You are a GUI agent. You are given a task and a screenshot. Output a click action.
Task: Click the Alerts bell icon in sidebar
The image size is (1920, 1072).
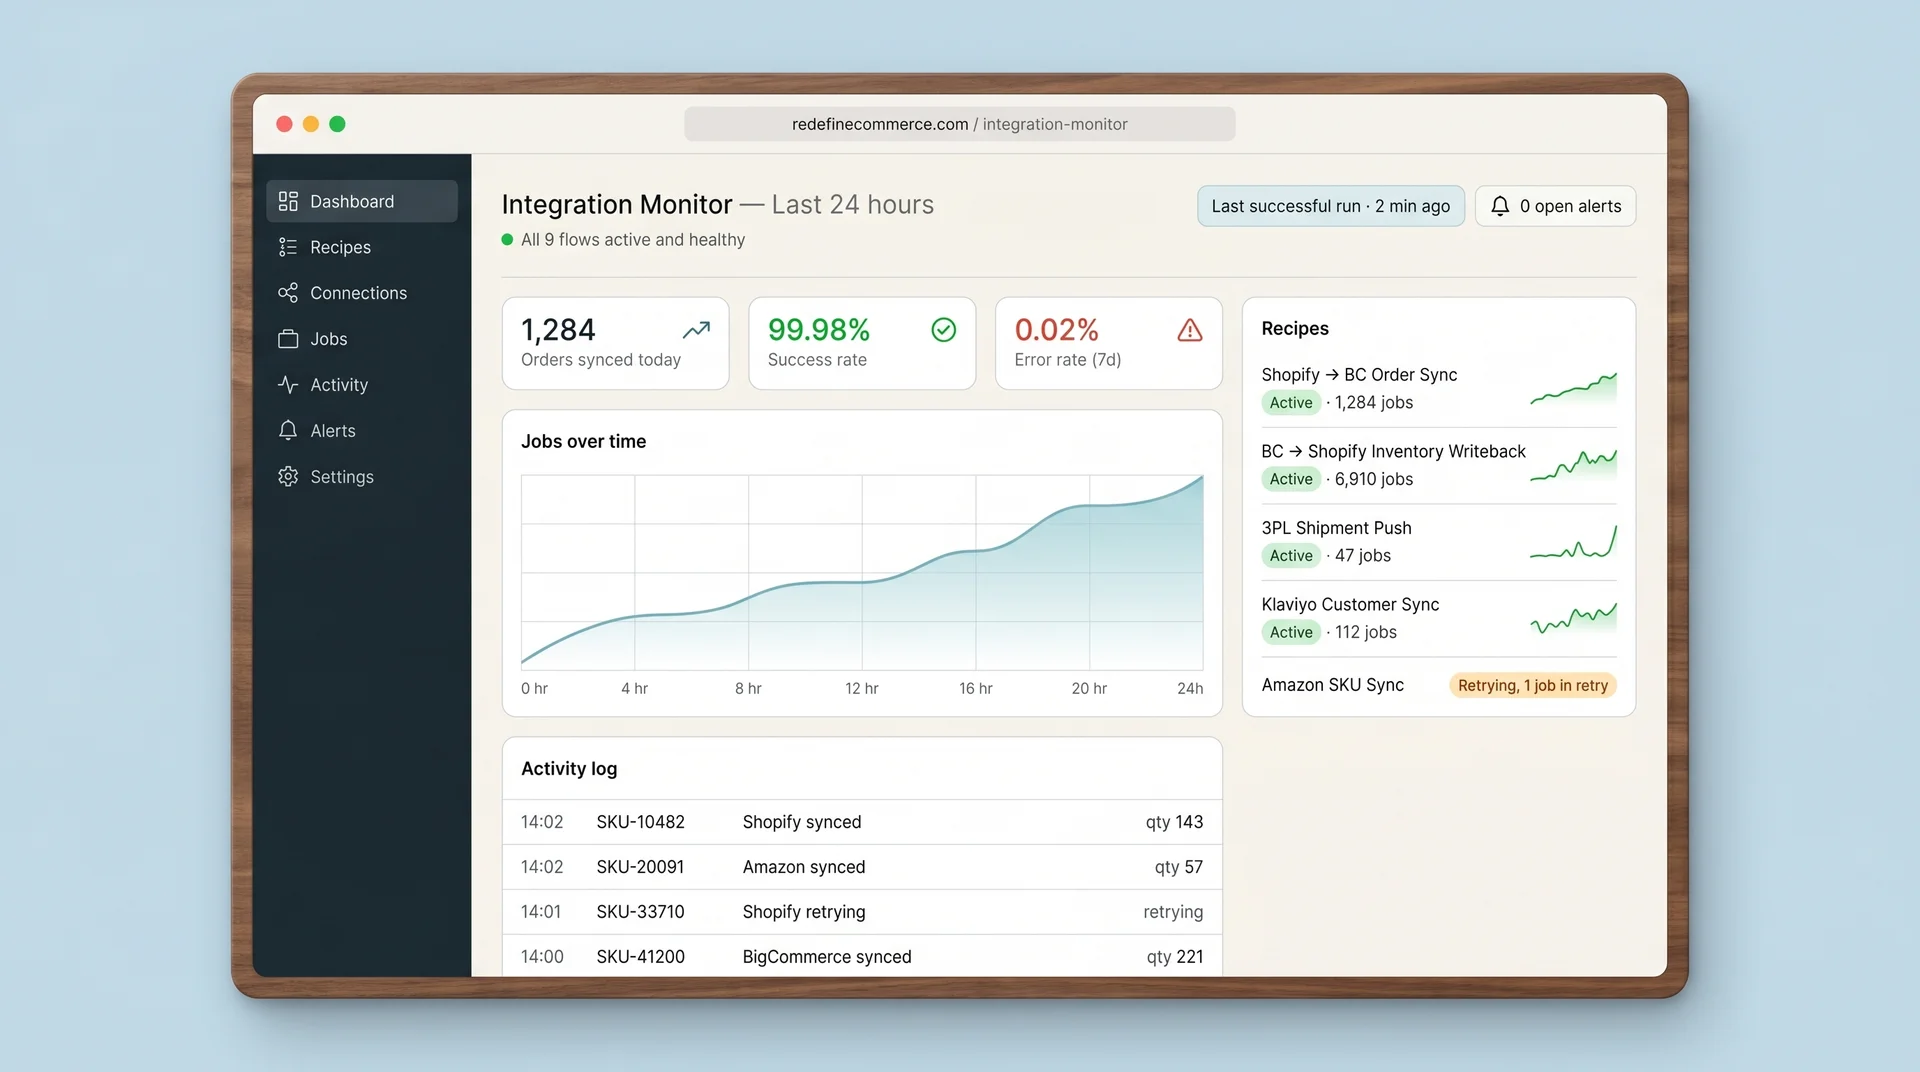pyautogui.click(x=288, y=431)
